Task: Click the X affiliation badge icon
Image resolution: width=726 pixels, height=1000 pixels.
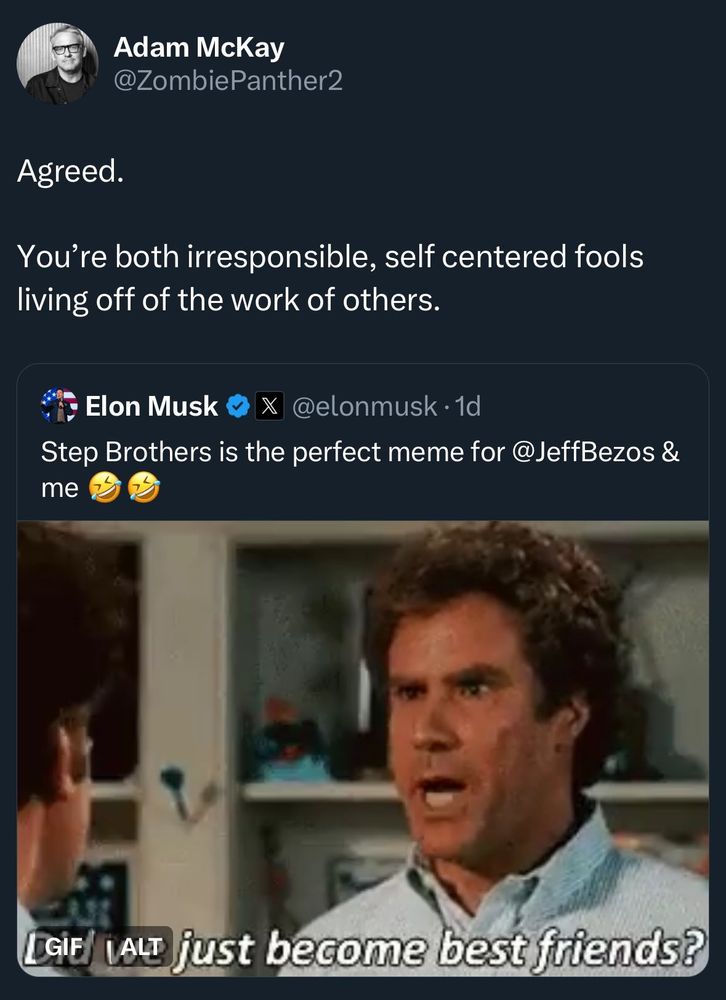Action: click(268, 406)
